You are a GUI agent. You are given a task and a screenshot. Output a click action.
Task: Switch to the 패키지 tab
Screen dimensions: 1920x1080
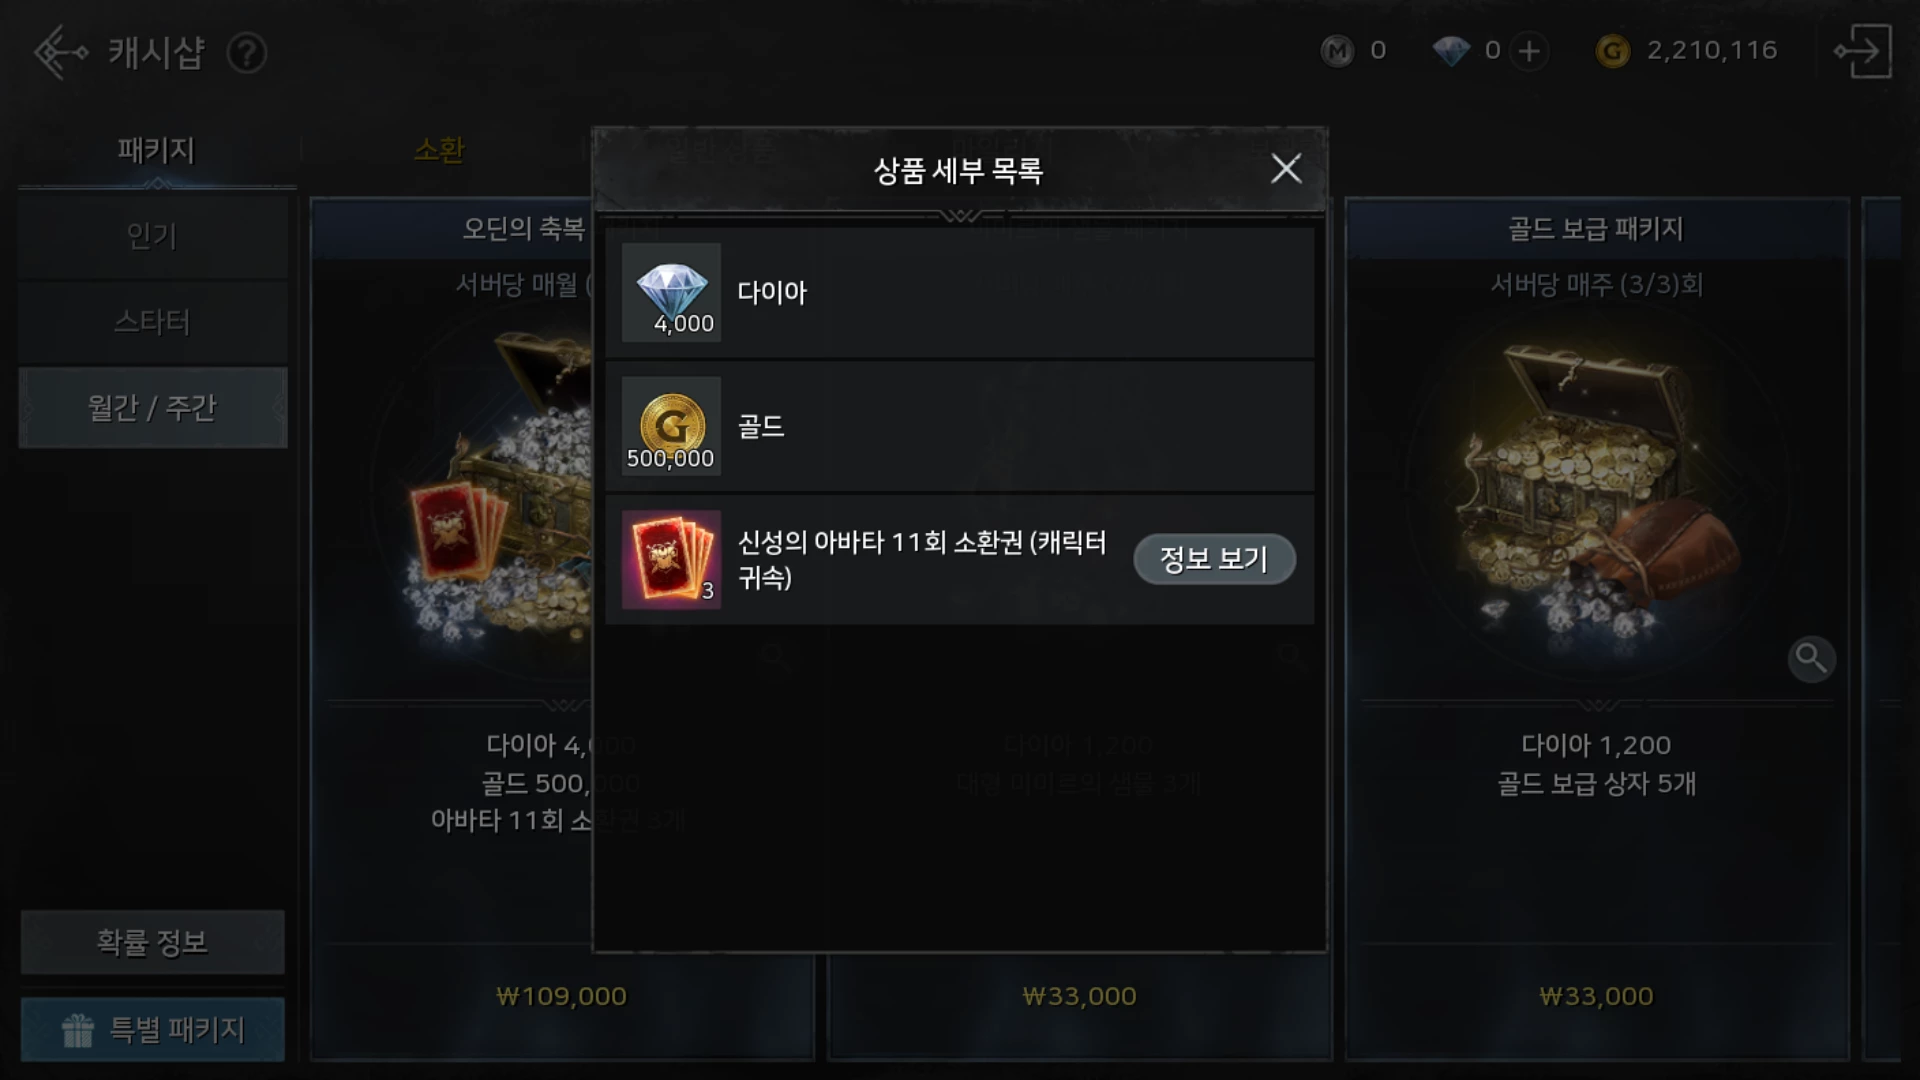tap(156, 150)
